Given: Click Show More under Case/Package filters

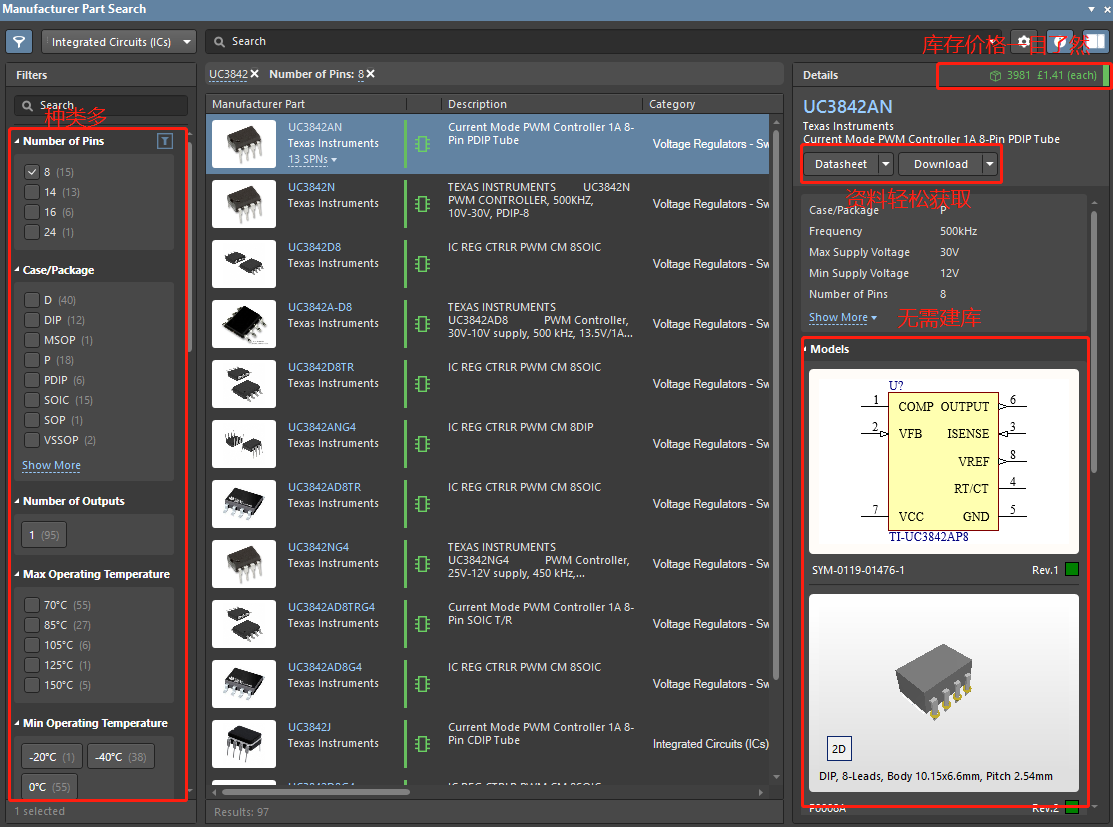Looking at the screenshot, I should pyautogui.click(x=51, y=466).
